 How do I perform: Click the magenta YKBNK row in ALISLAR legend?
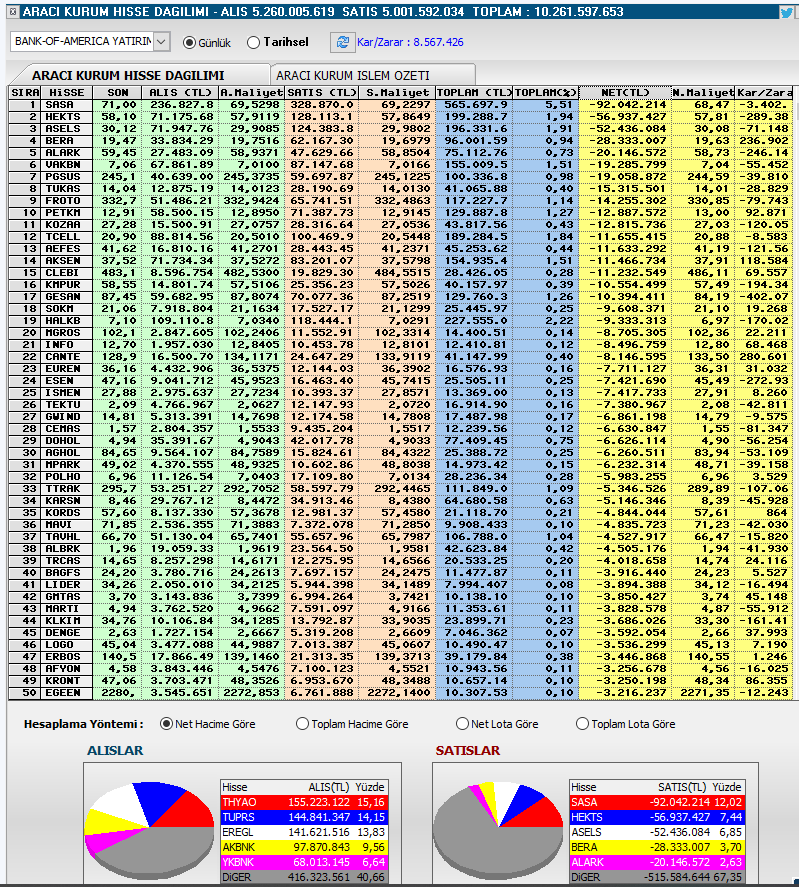tap(304, 863)
